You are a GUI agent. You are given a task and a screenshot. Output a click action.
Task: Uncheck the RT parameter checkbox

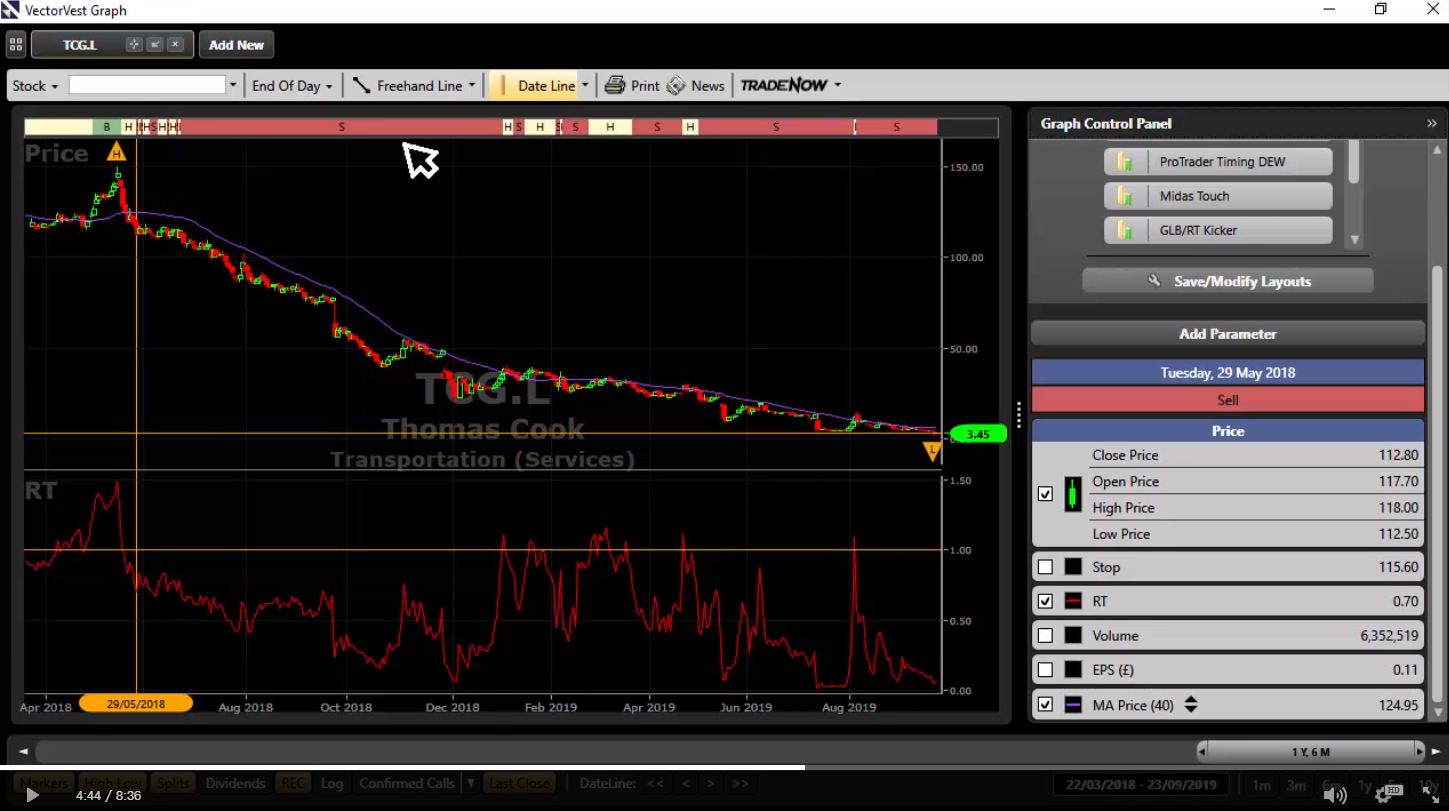tap(1046, 601)
